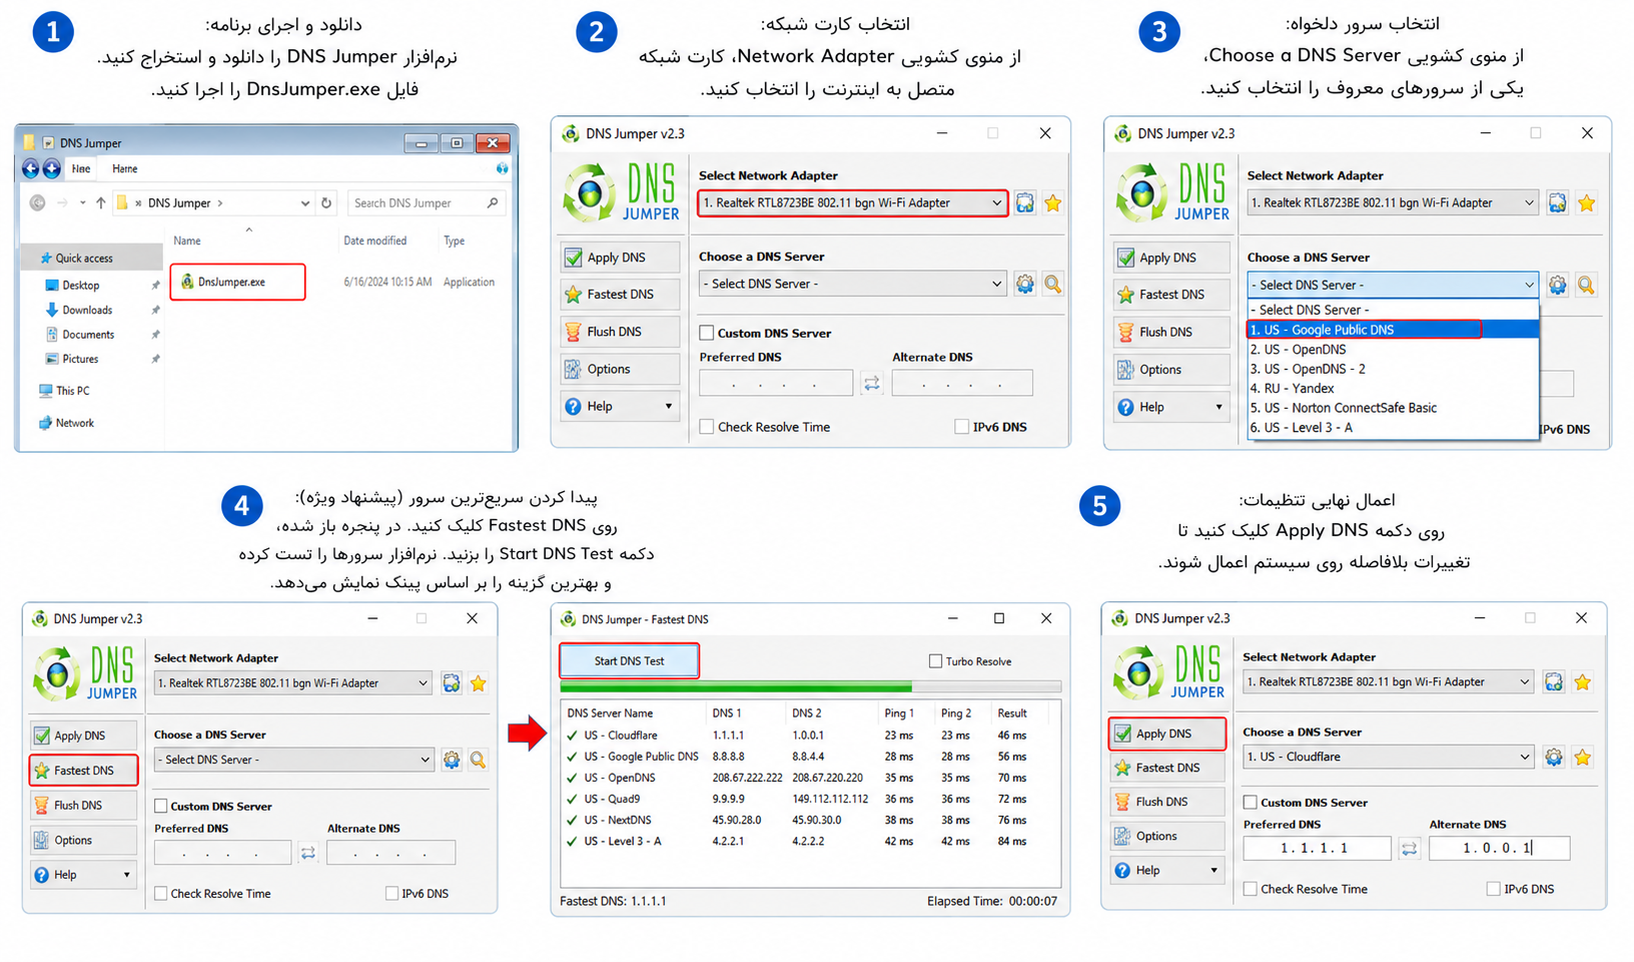Select US - Google Public DNS from the list

click(1392, 330)
